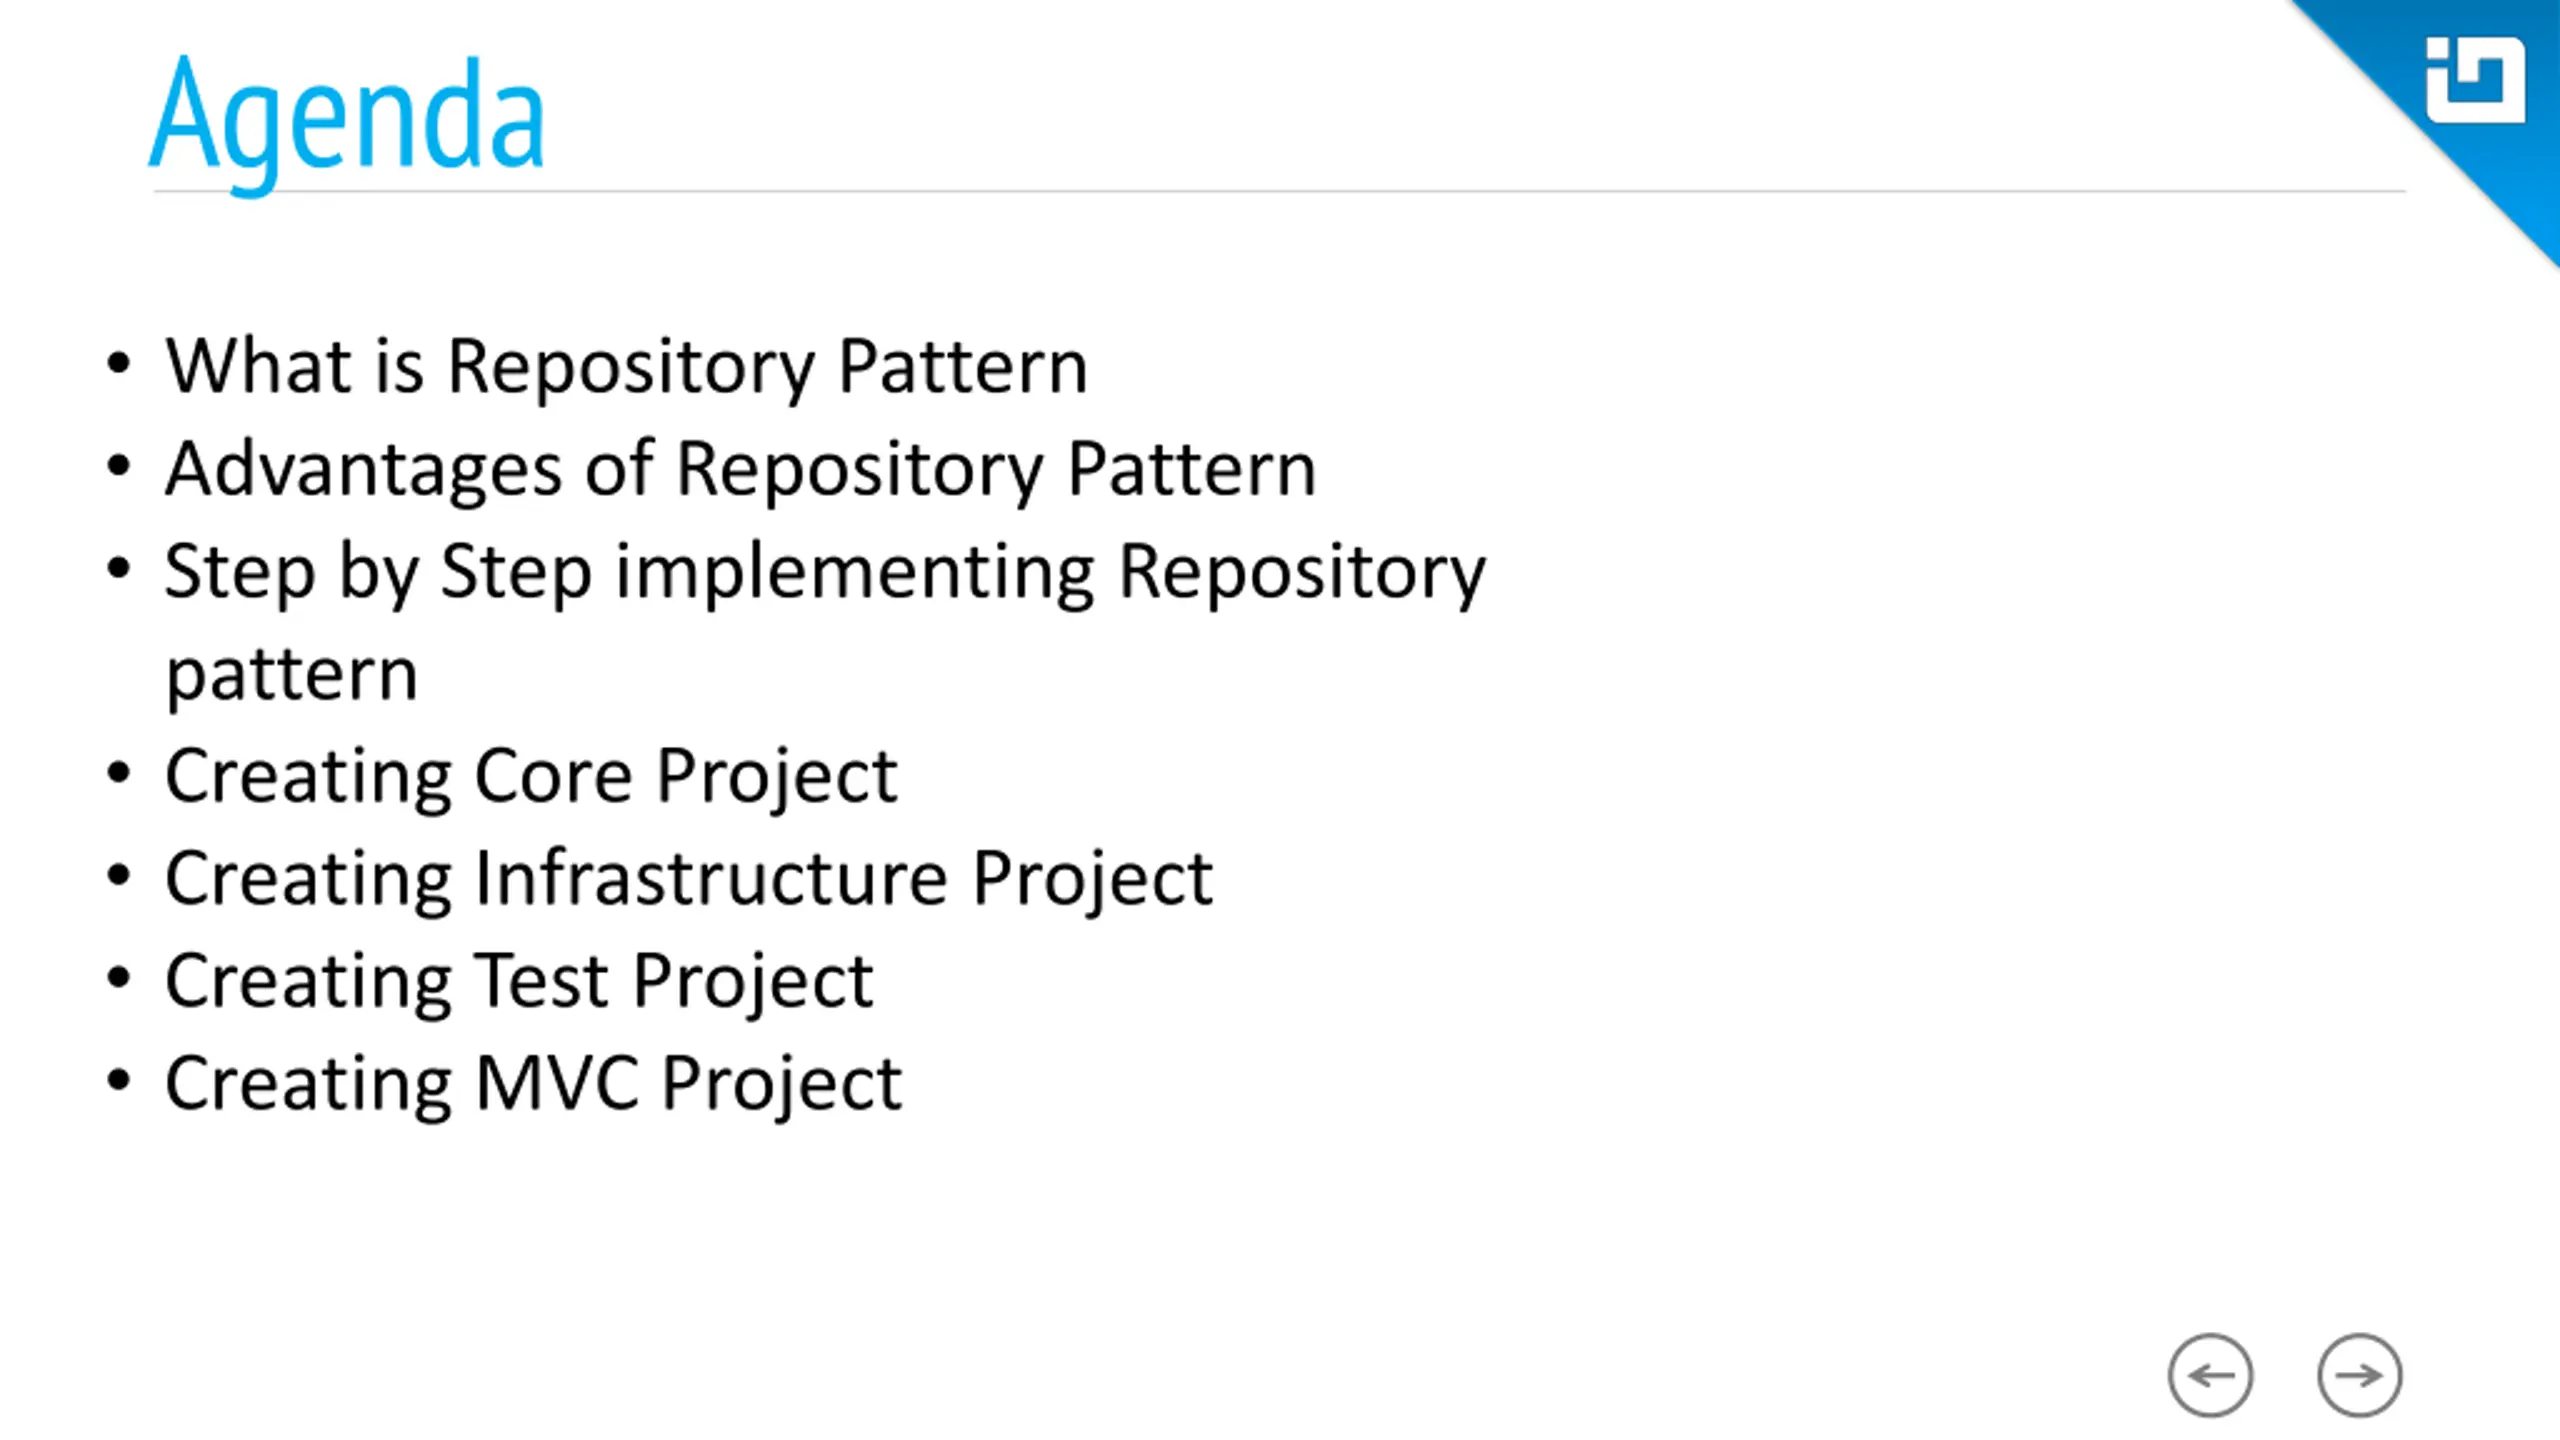The image size is (2560, 1440).
Task: Click the horizontal divider under Agenda
Action: 1279,190
